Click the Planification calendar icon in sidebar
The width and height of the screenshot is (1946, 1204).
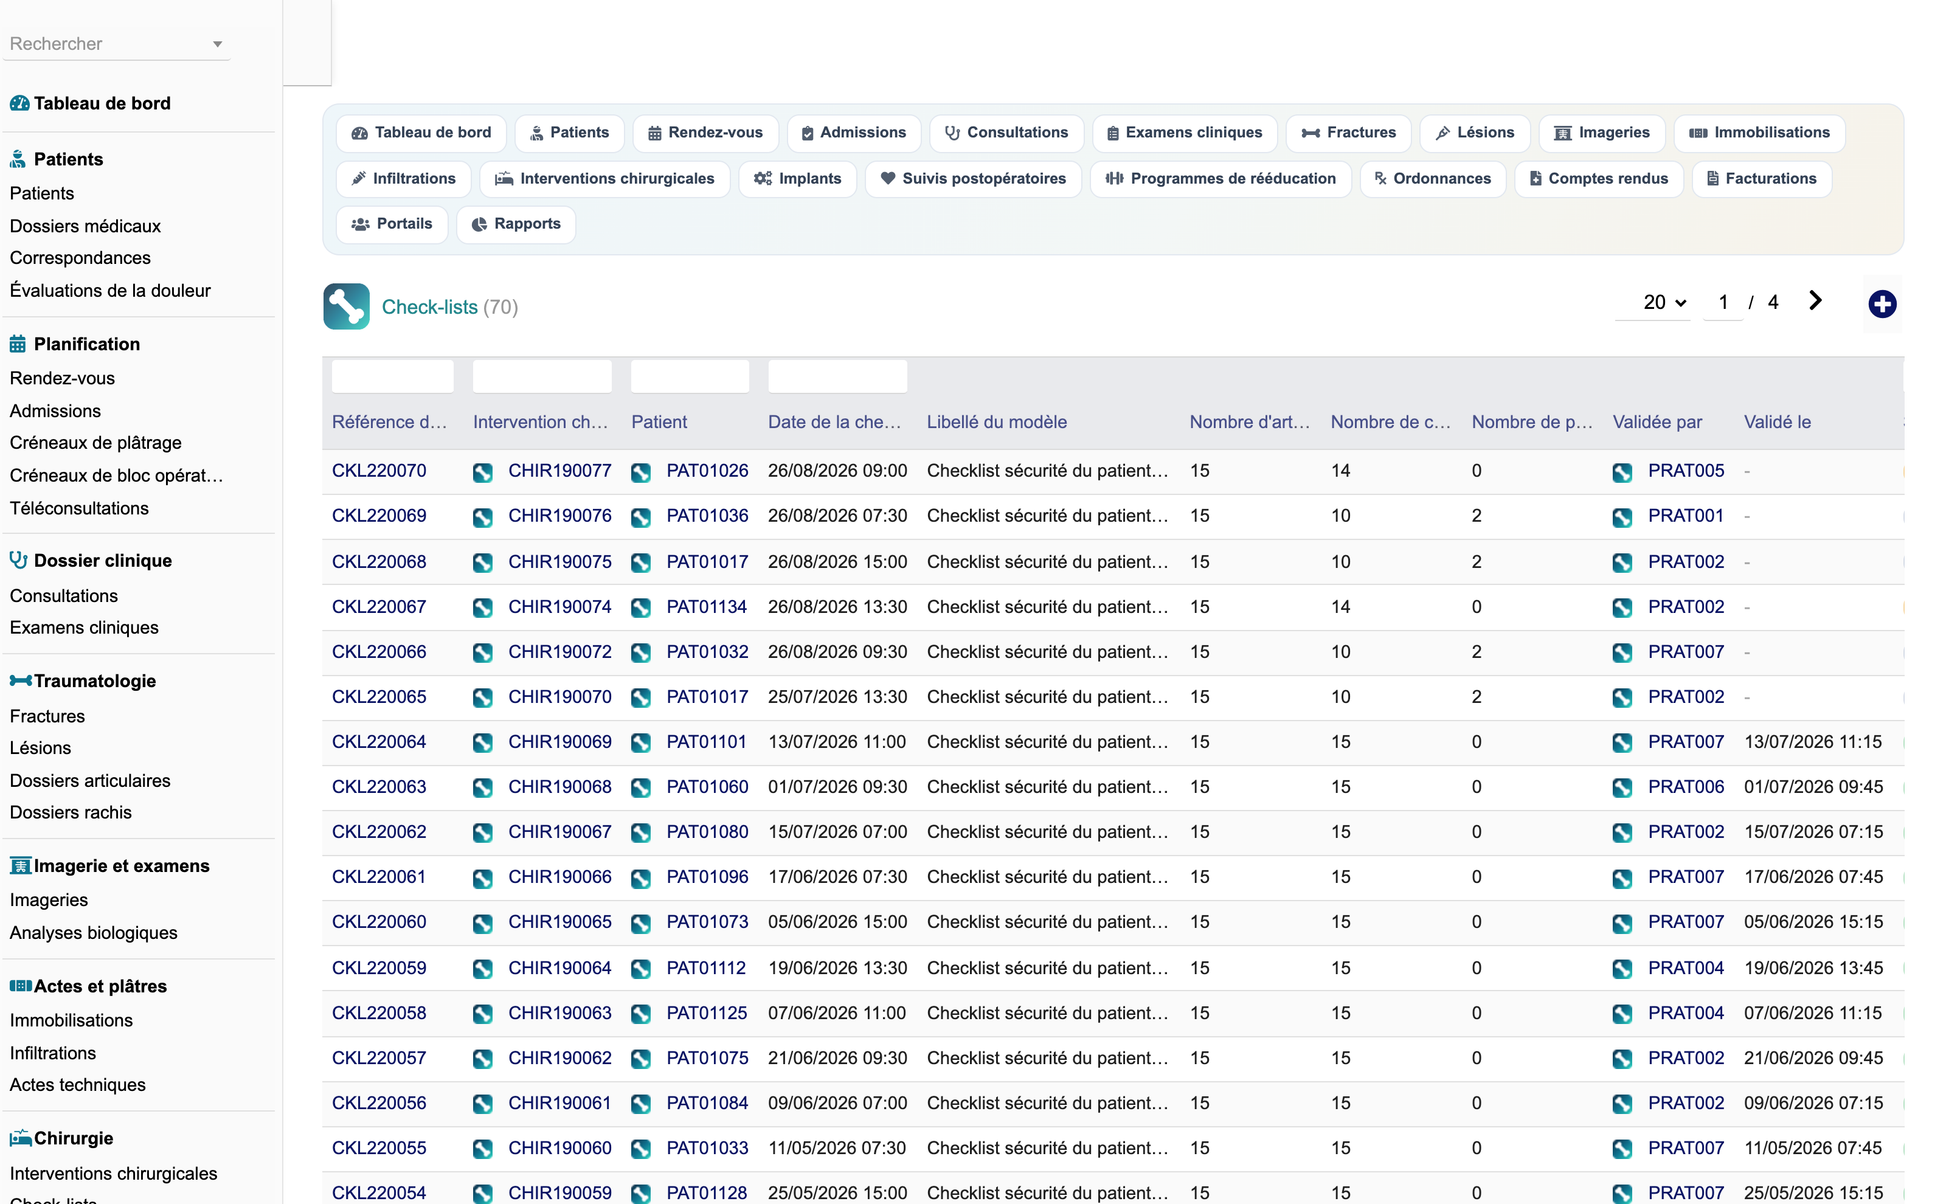[x=18, y=344]
